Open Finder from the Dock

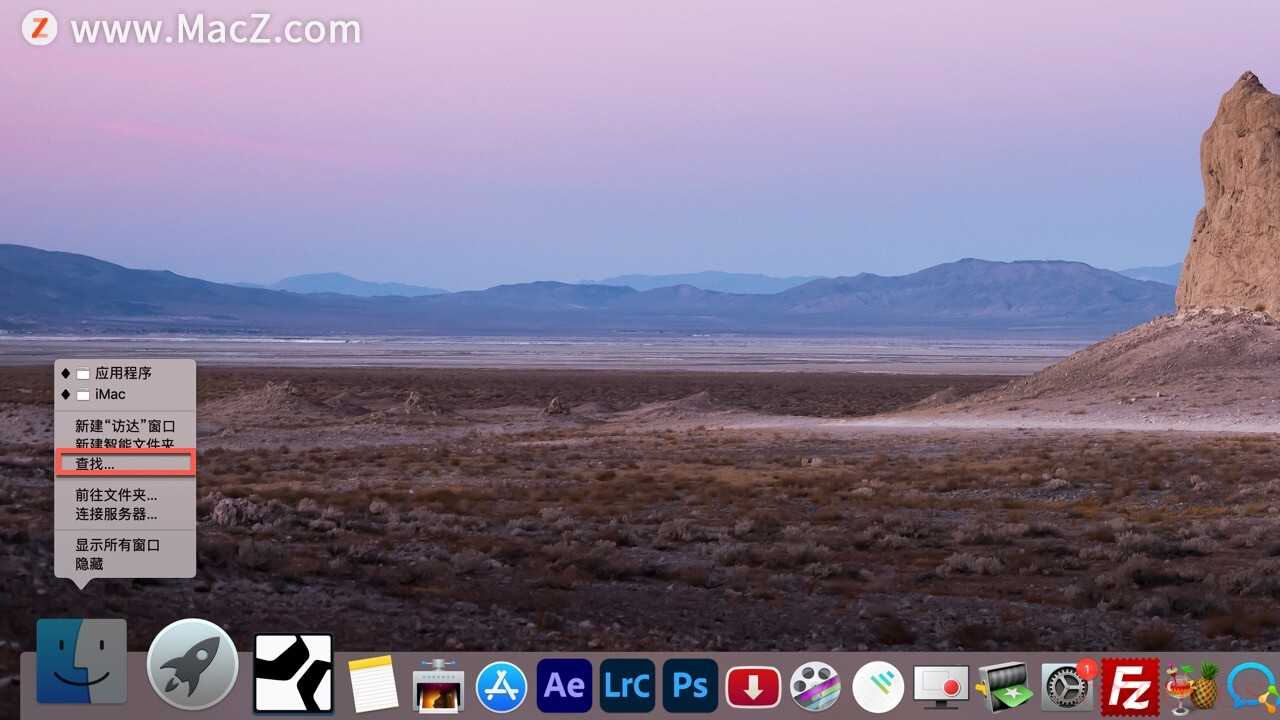point(82,661)
